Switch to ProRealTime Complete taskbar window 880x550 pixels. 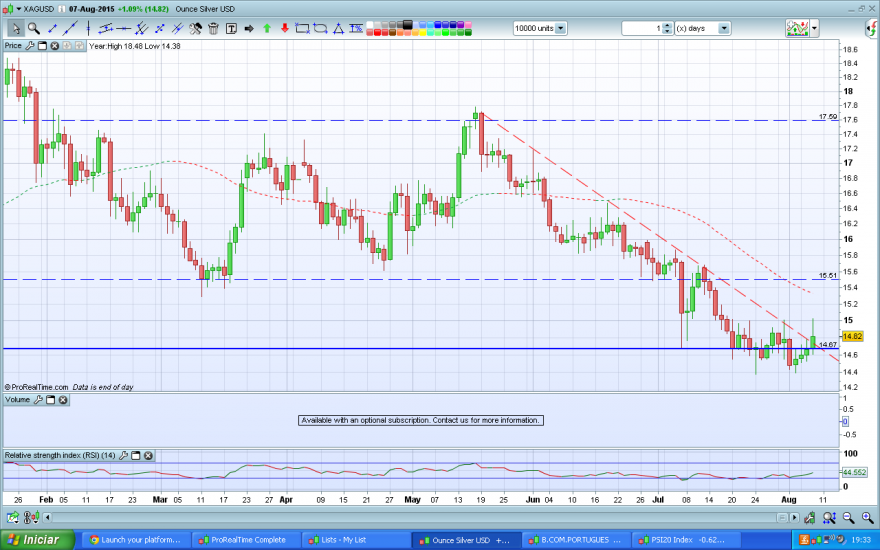click(245, 540)
